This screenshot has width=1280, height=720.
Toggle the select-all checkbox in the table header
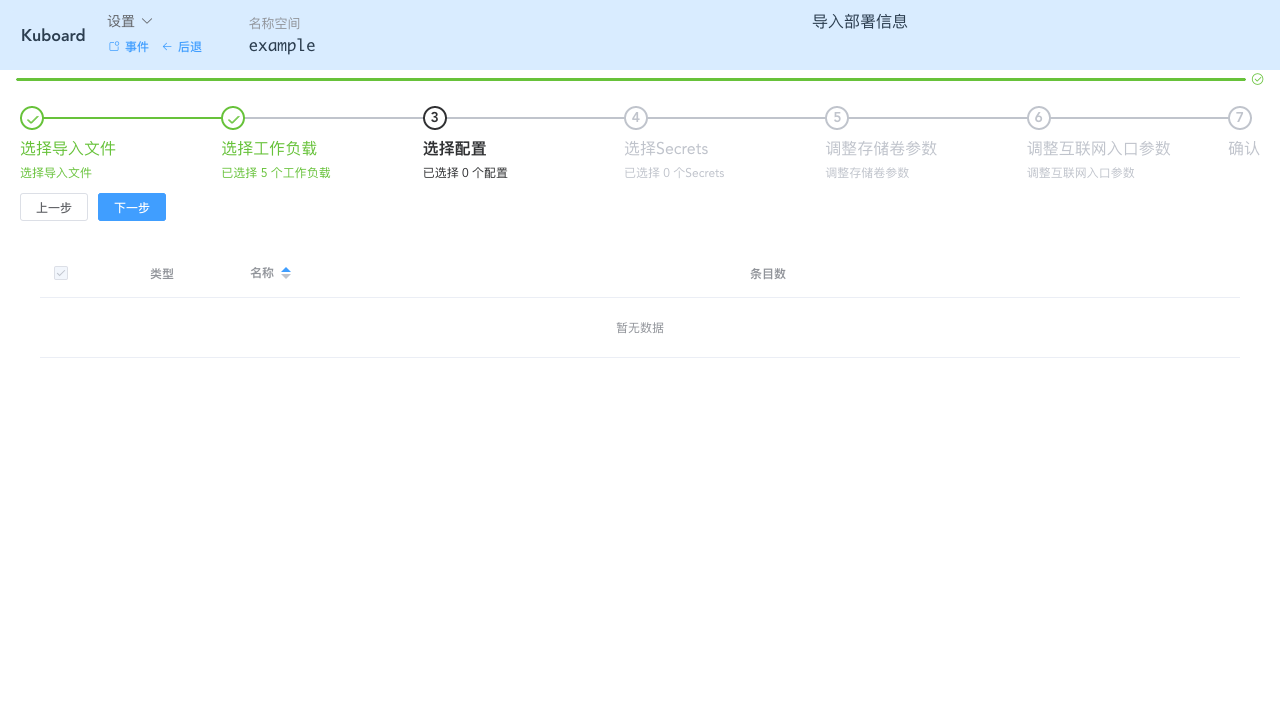pos(61,273)
